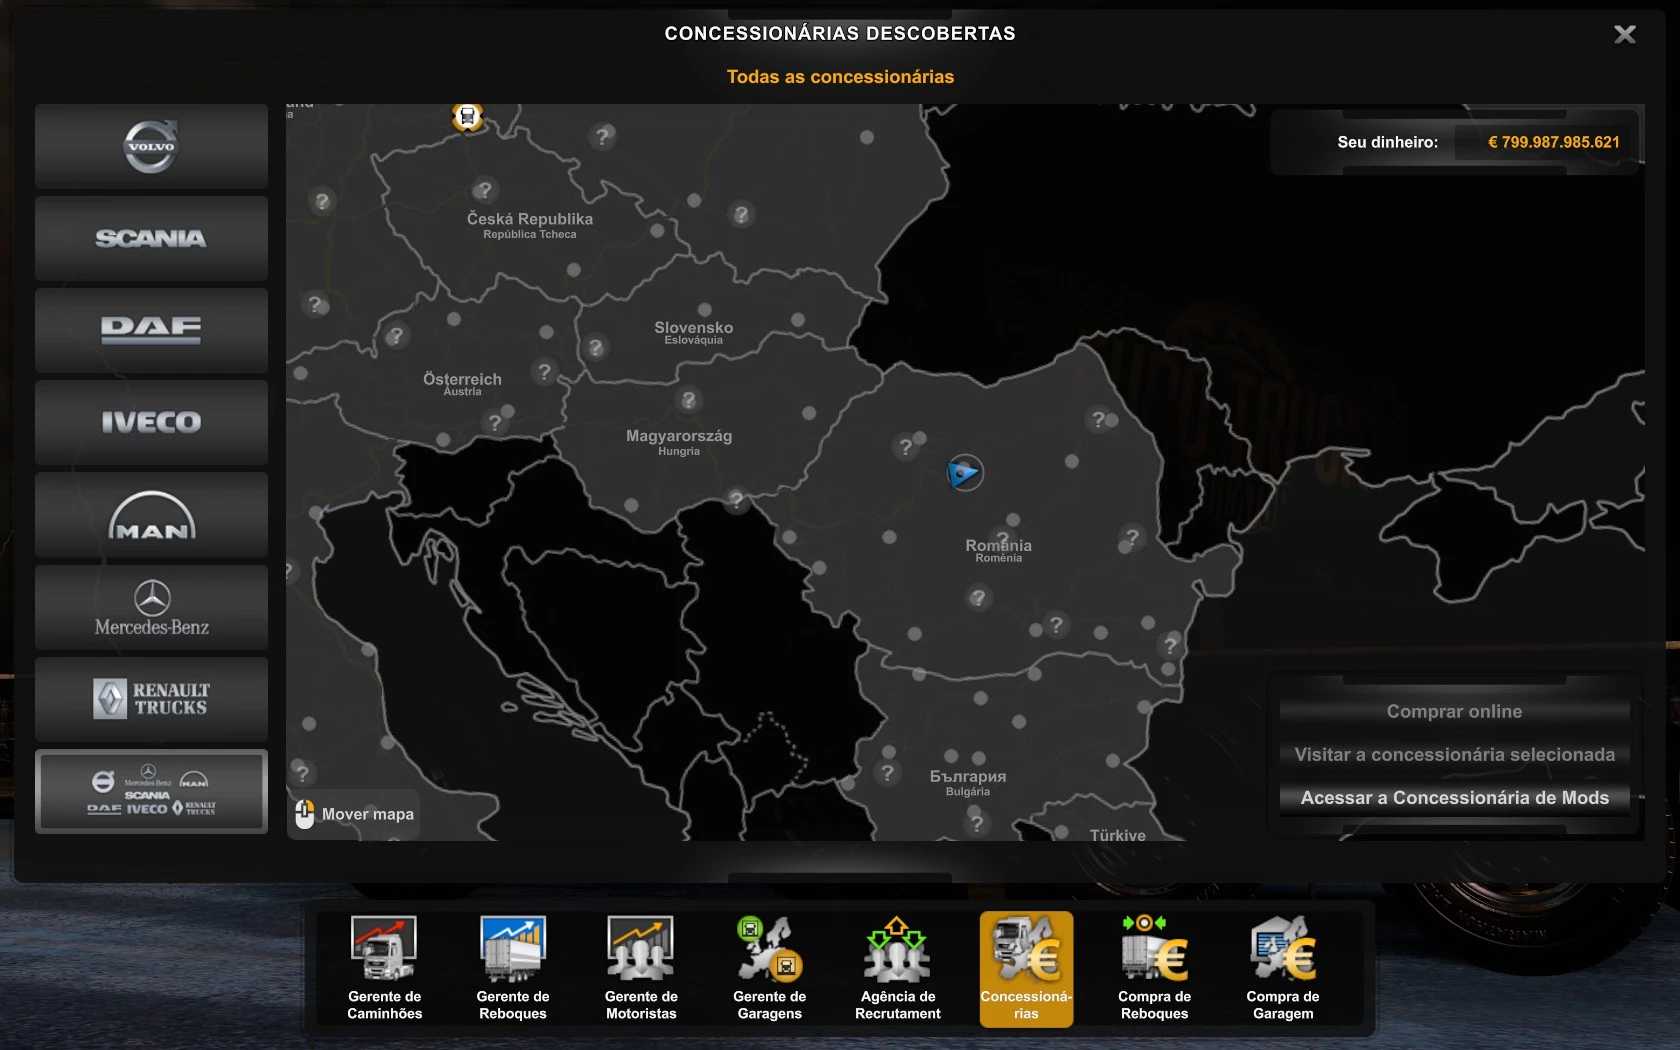Choose the DAF dealership filter
The height and width of the screenshot is (1050, 1680).
151,331
